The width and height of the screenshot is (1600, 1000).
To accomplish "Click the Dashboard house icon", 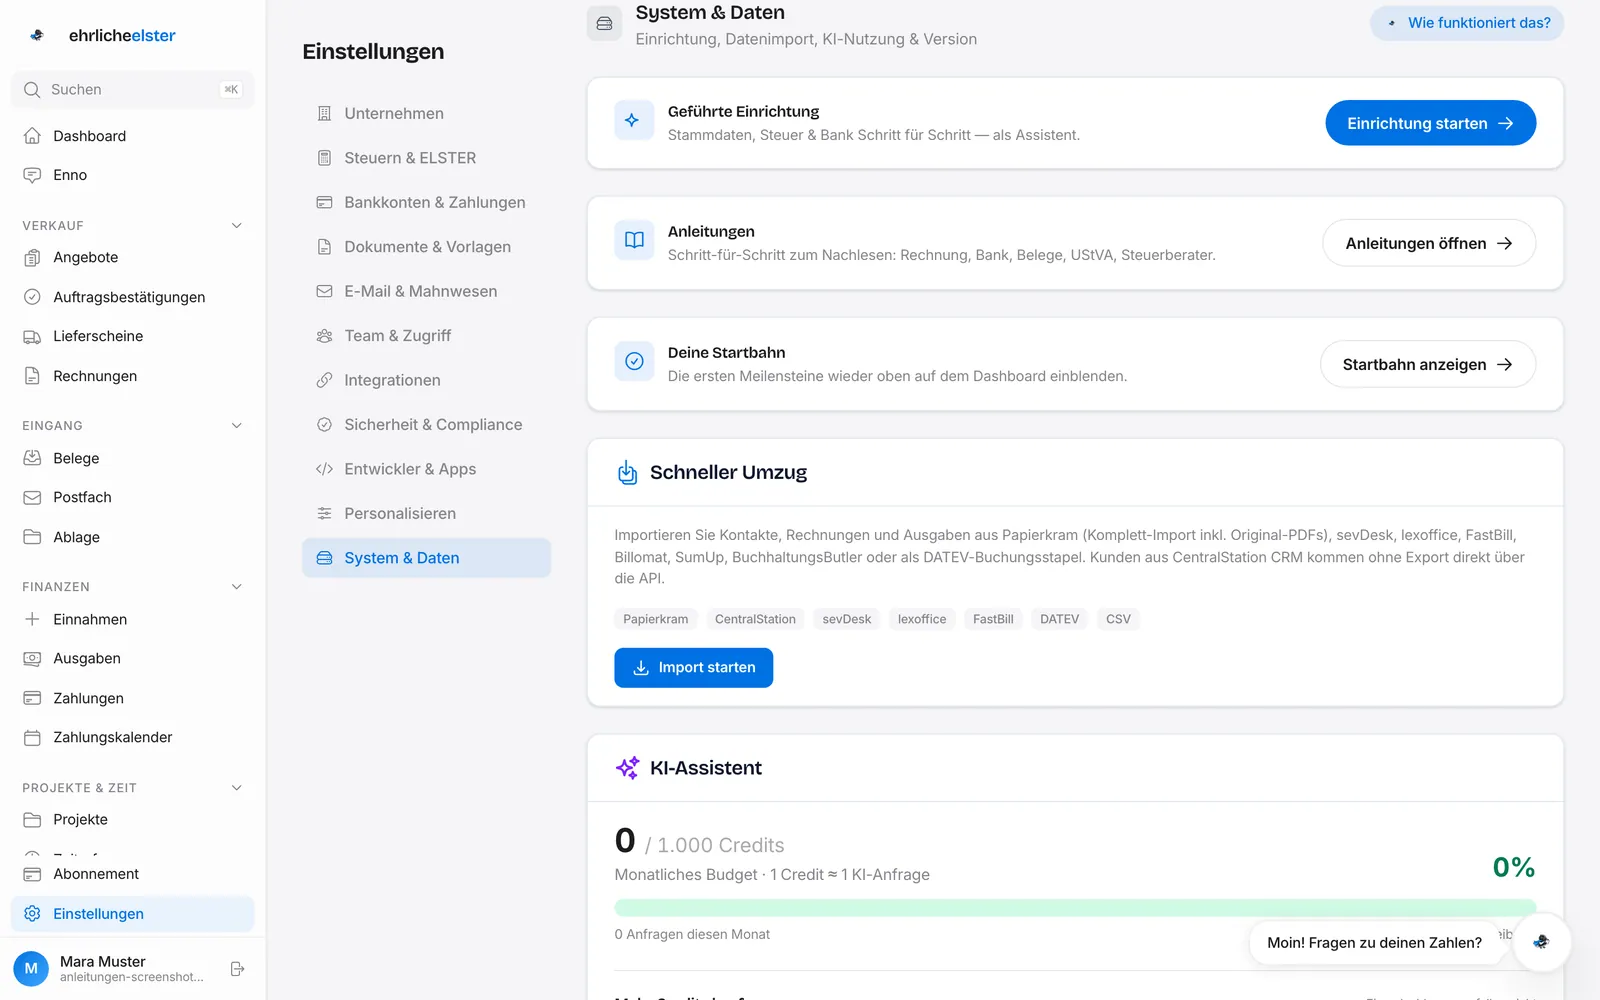I will [32, 136].
